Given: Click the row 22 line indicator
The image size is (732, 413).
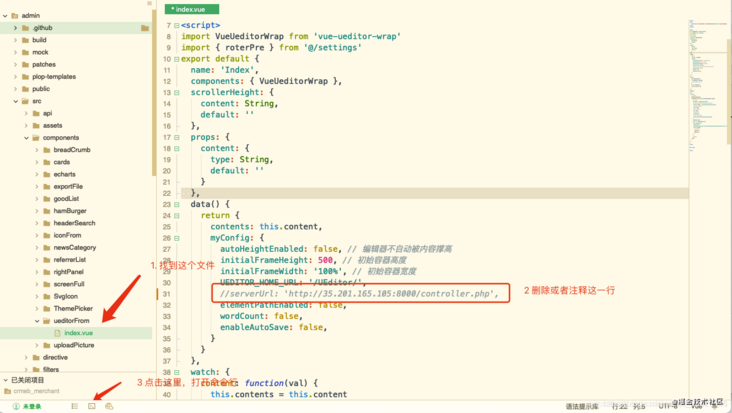Looking at the screenshot, I should [x=619, y=406].
